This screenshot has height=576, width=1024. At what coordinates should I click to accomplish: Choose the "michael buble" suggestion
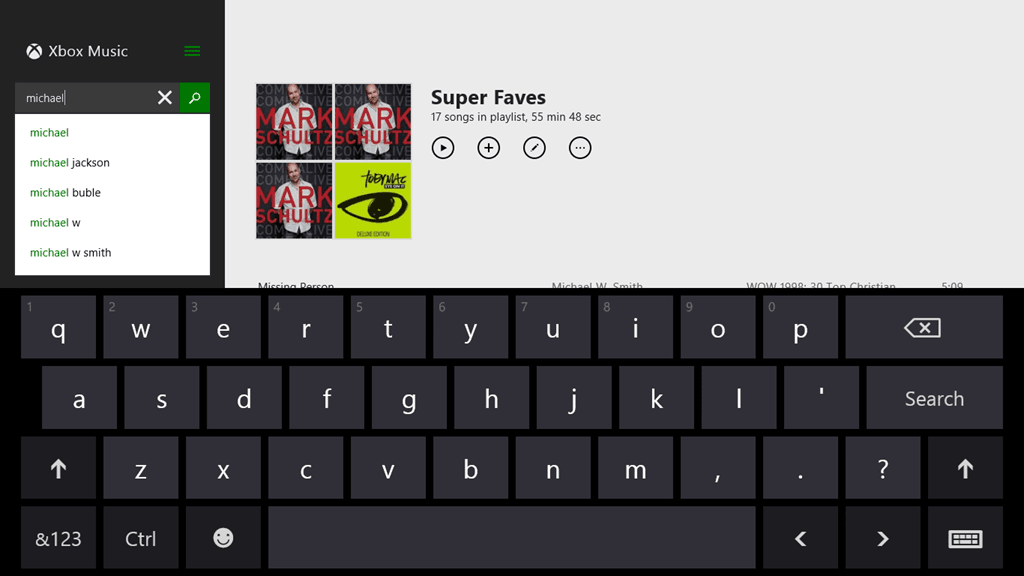(x=66, y=193)
